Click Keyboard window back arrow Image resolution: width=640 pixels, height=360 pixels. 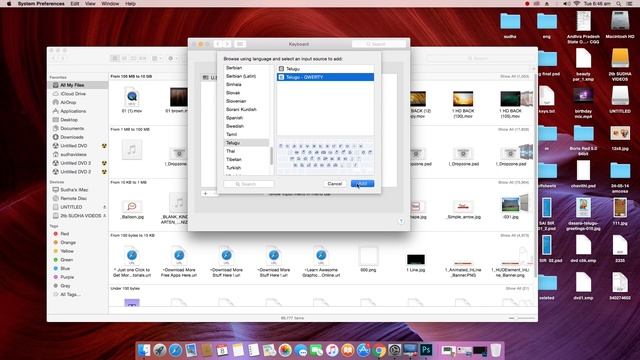(x=218, y=44)
